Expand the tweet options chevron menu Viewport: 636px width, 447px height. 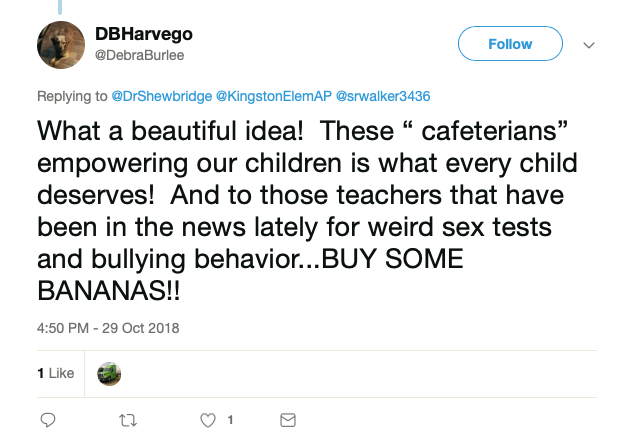pyautogui.click(x=589, y=45)
